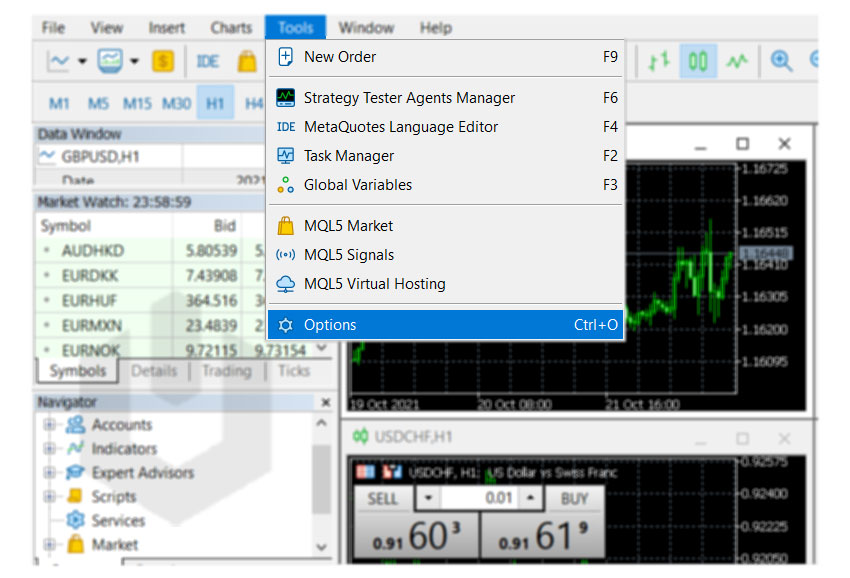850x578 pixels.
Task: Click the shopping bag icon in toolbar
Action: 247,62
